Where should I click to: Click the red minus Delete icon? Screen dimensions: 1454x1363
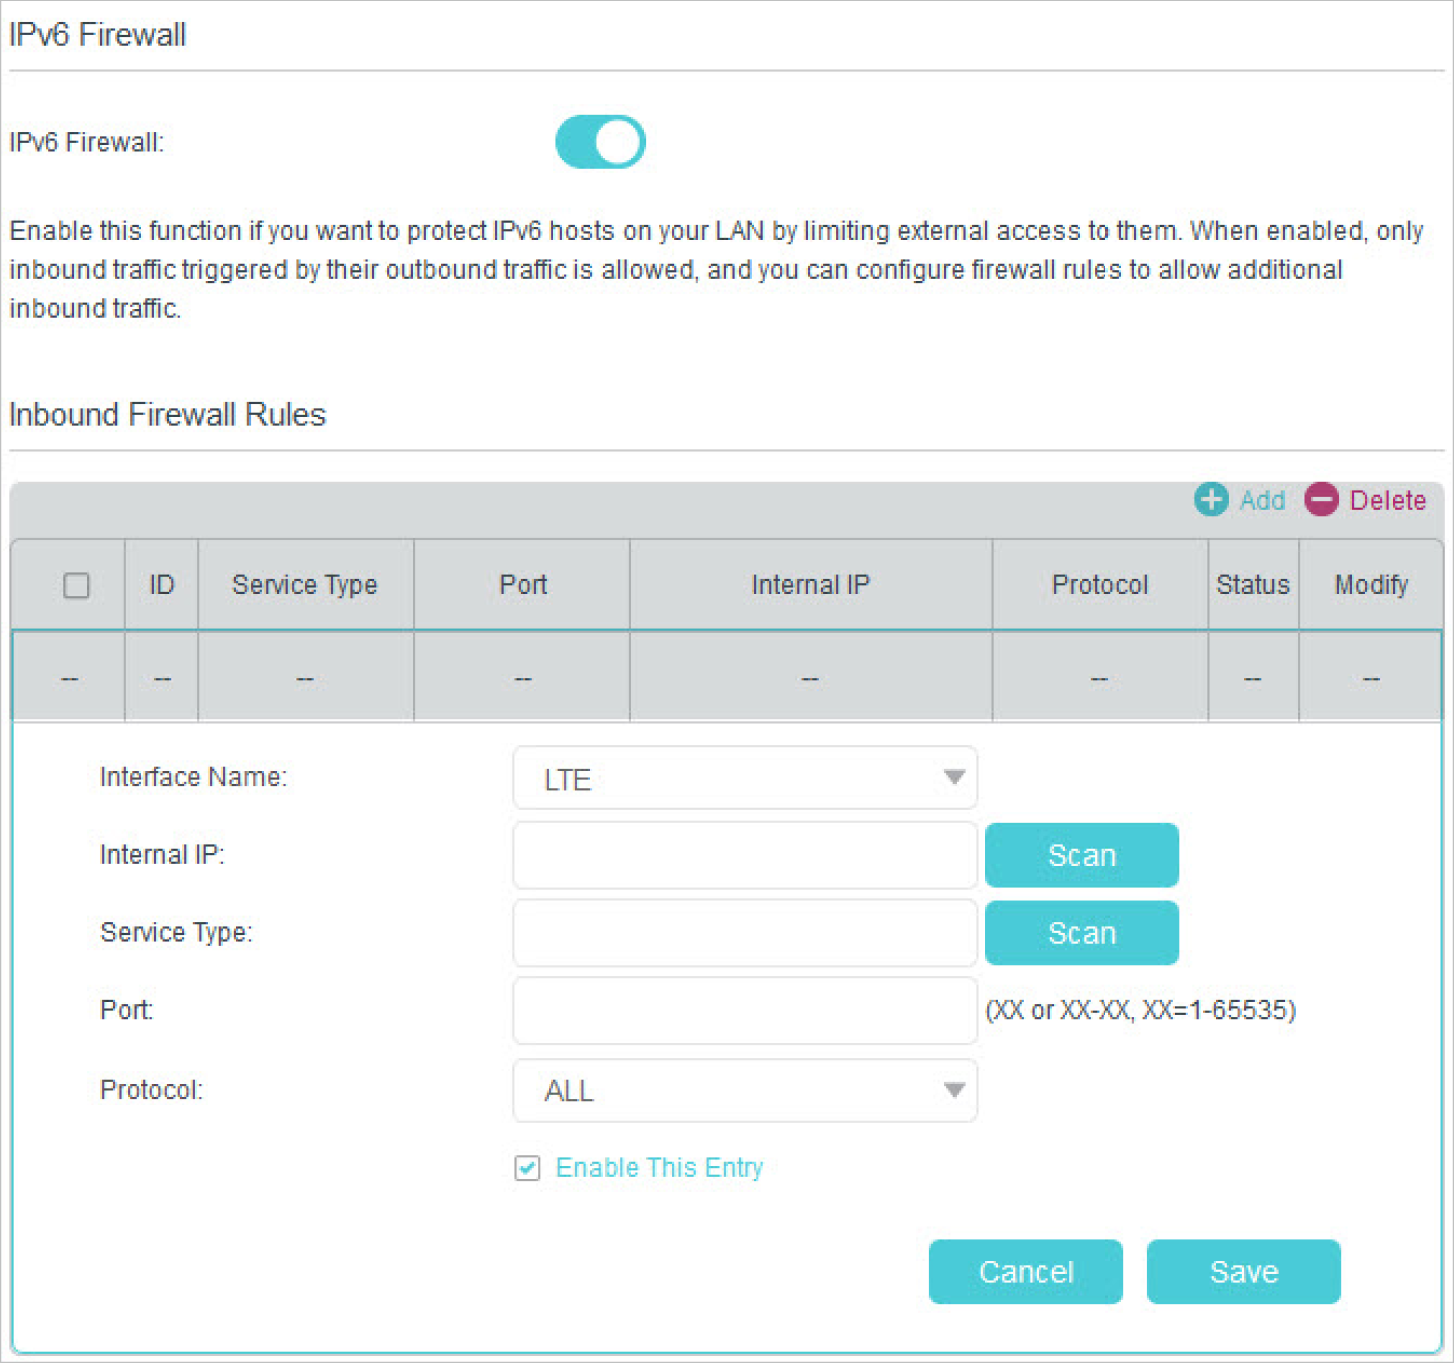pyautogui.click(x=1321, y=499)
